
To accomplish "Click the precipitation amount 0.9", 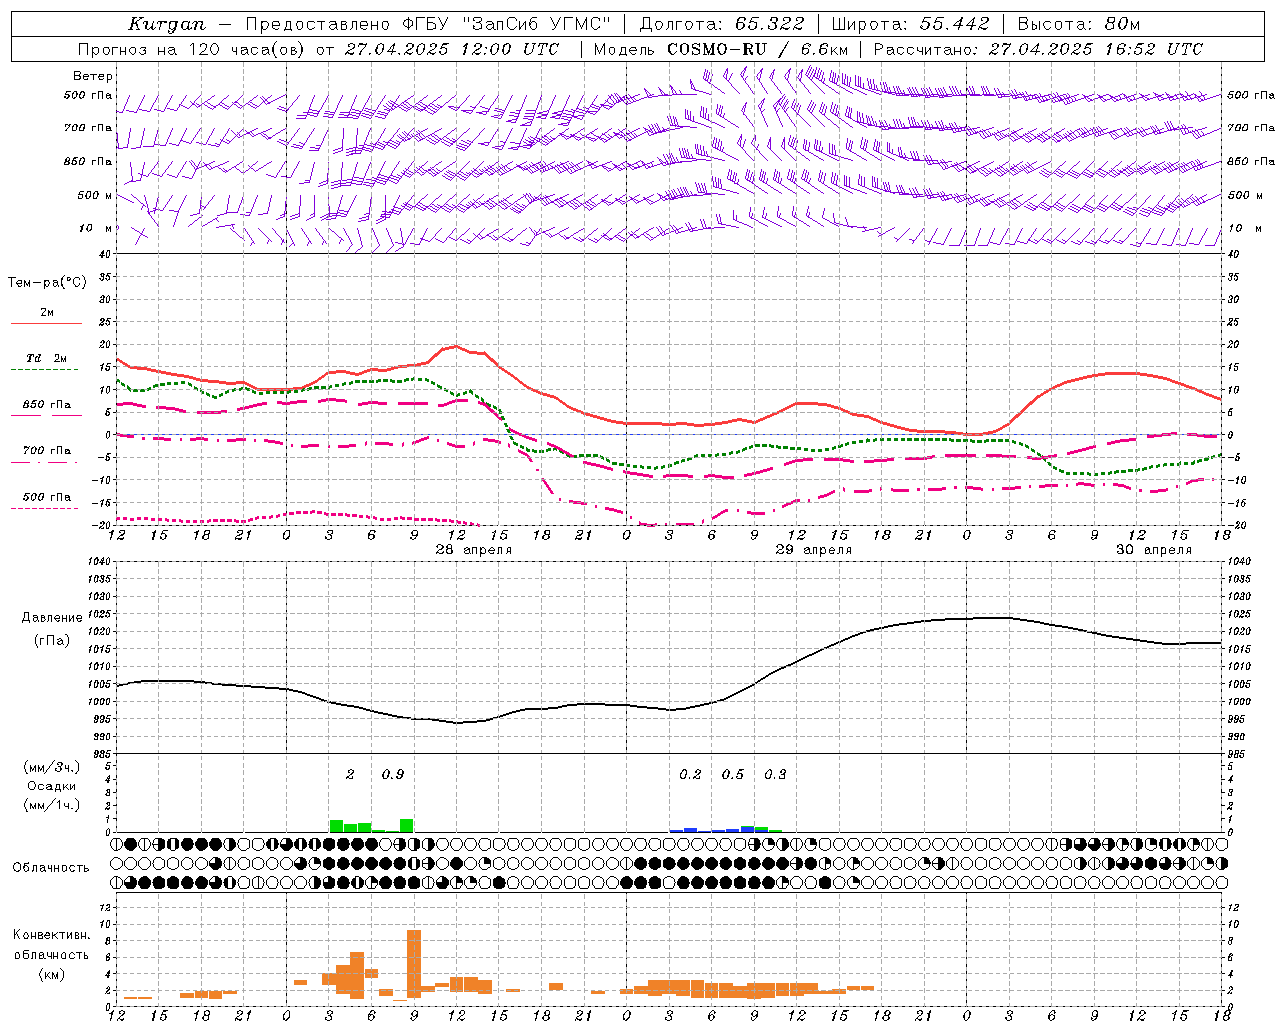I will pyautogui.click(x=393, y=774).
